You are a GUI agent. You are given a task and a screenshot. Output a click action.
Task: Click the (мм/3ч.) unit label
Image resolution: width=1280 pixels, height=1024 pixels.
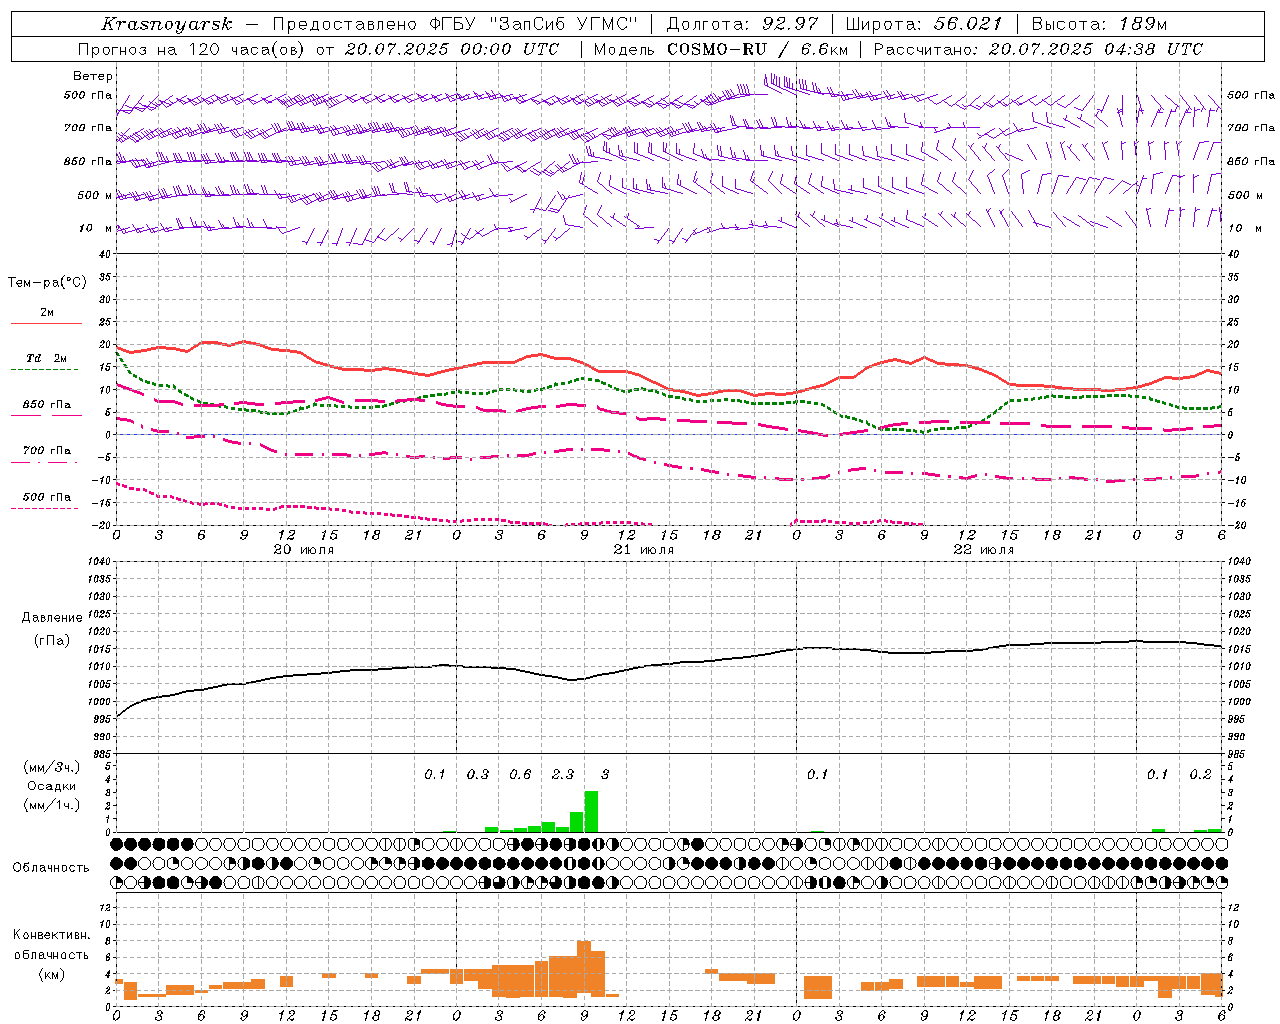point(52,767)
